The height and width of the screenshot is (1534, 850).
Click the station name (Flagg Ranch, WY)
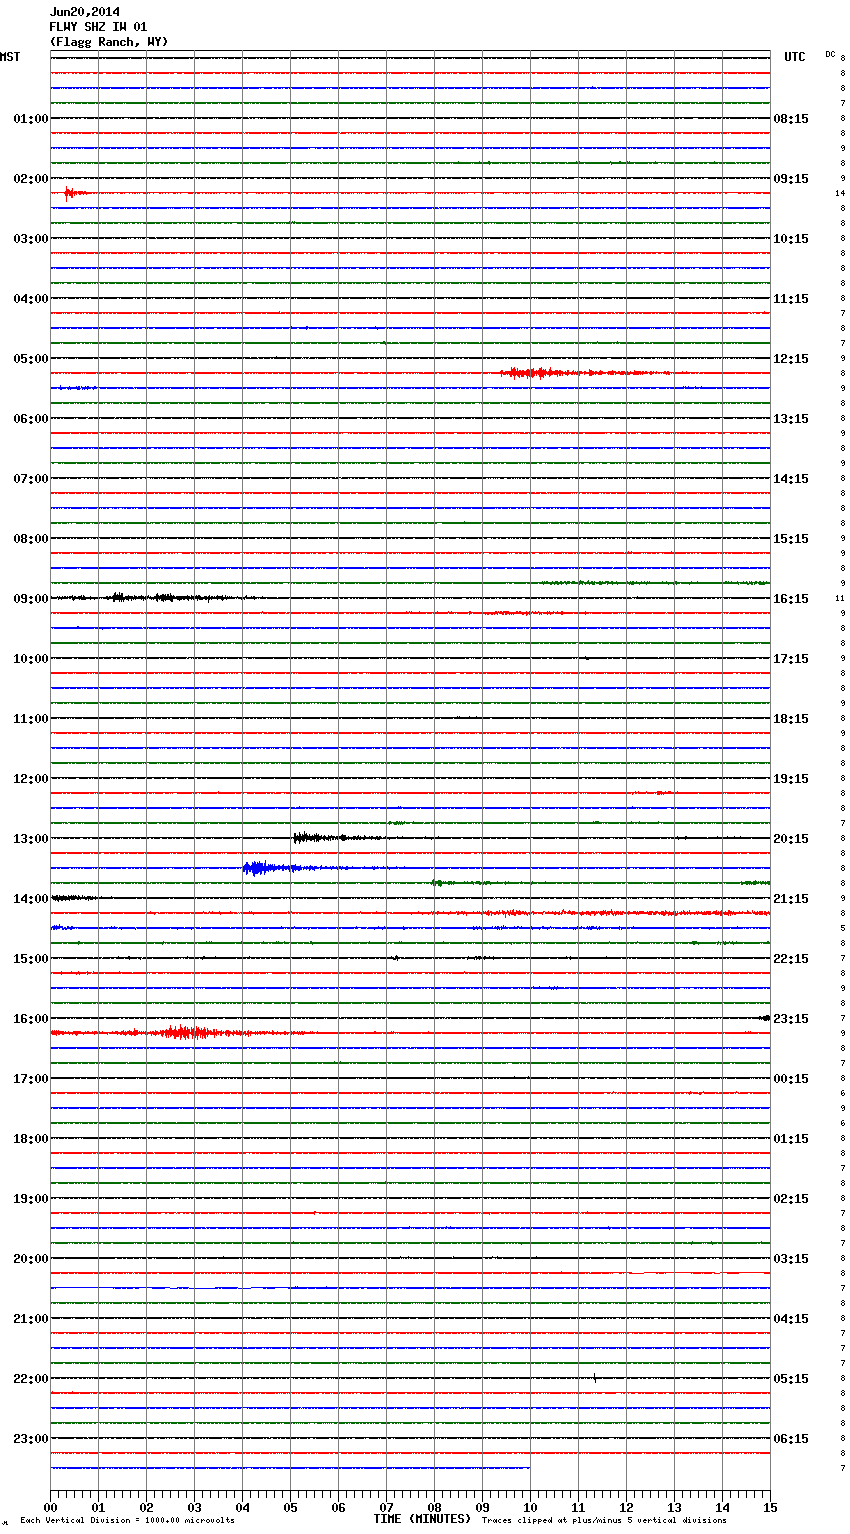pos(109,42)
